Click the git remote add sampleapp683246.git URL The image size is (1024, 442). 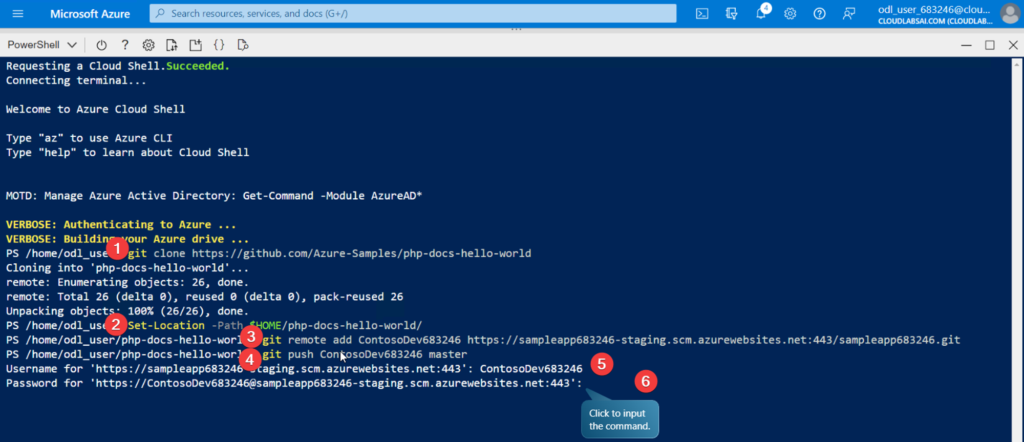tap(714, 340)
